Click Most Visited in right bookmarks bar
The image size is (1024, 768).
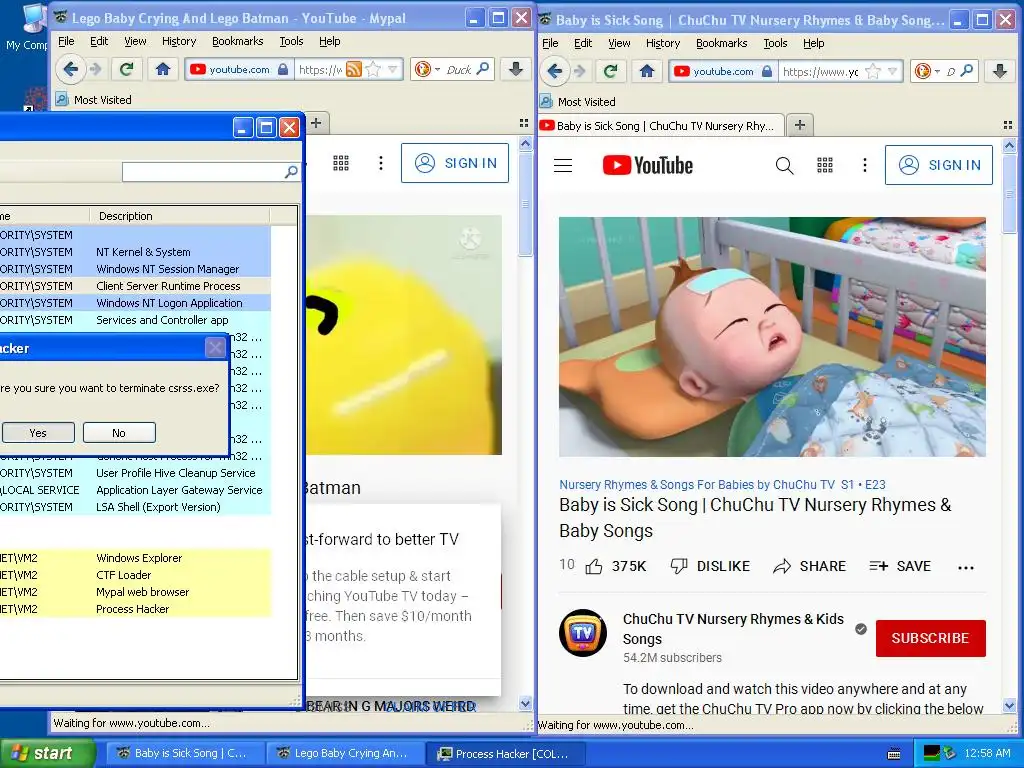tap(579, 102)
